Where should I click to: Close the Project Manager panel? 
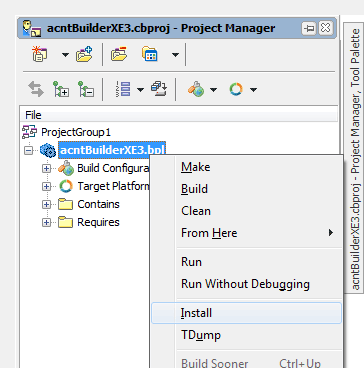click(x=325, y=28)
